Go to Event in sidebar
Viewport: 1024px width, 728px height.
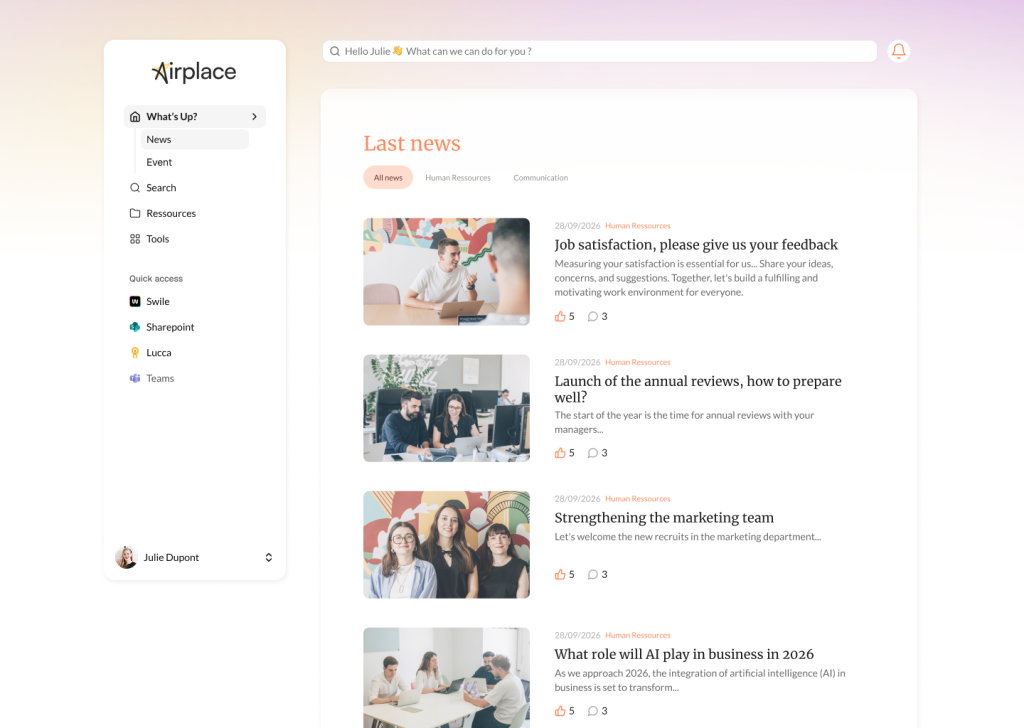coord(159,162)
